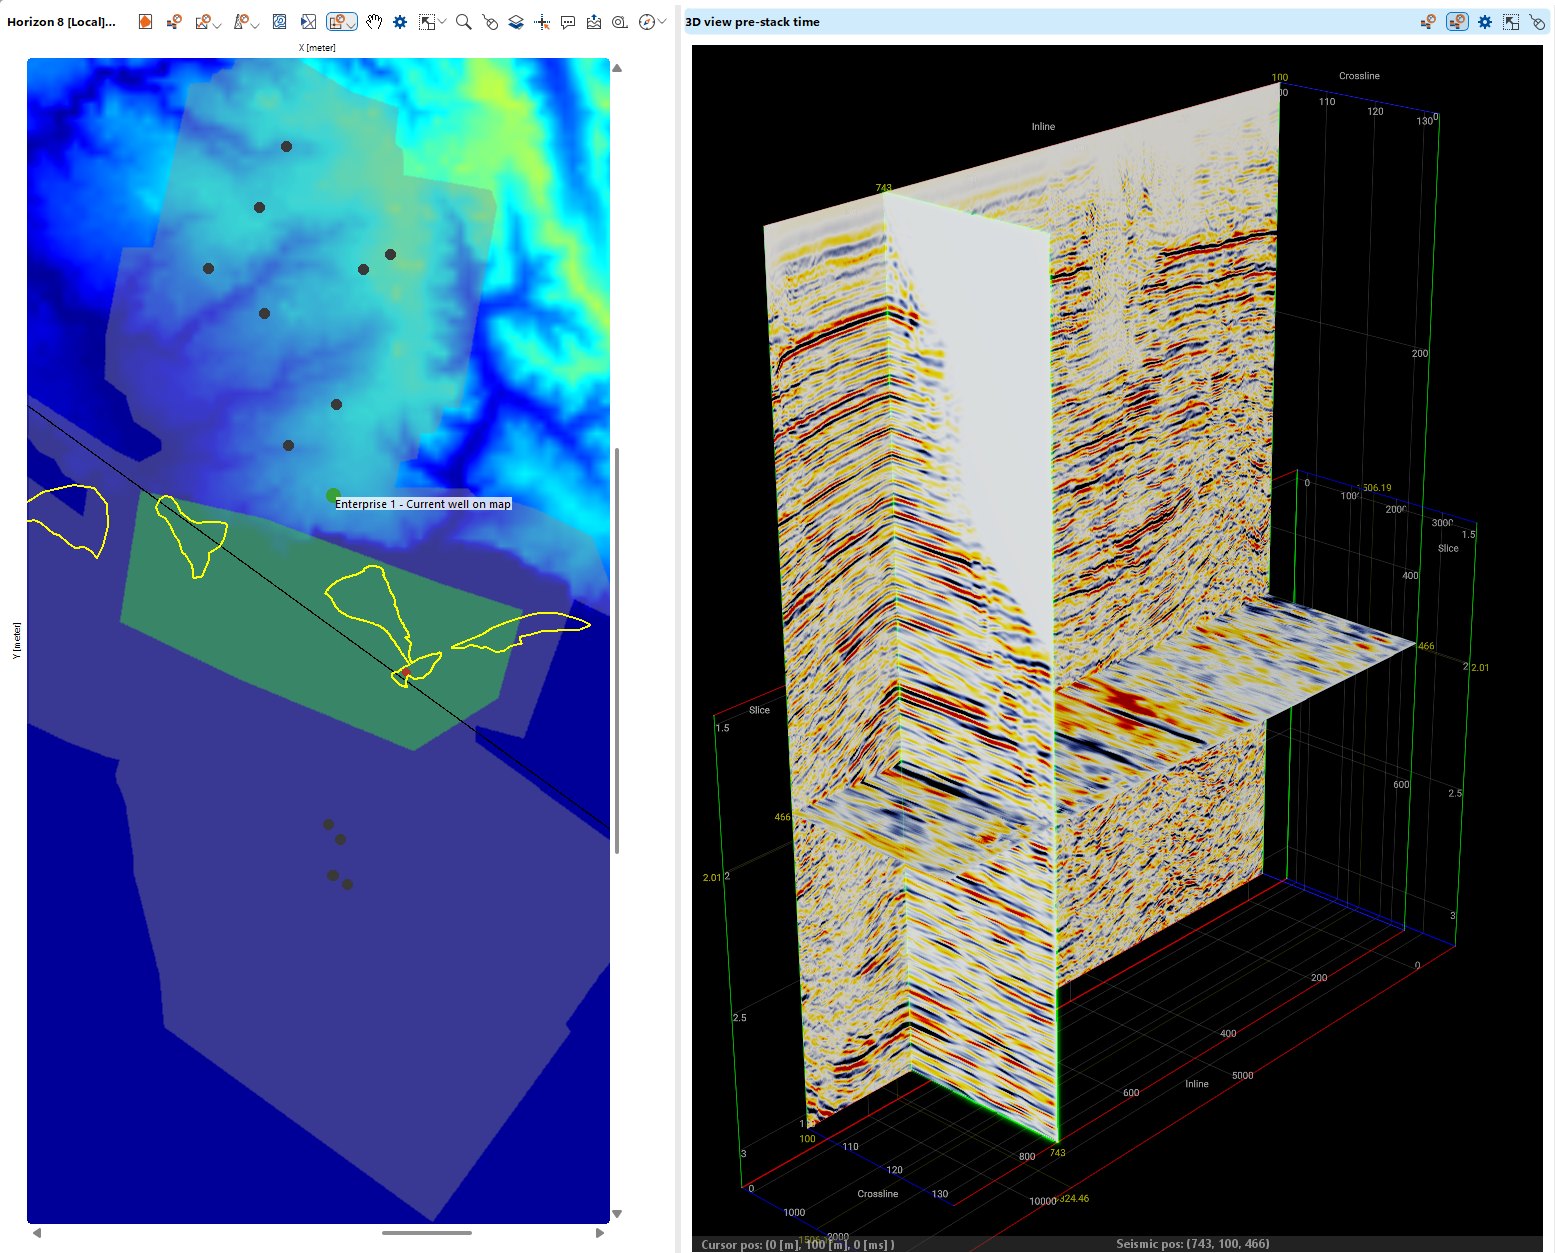
Task: Select the Horizon 8 [Local] view title
Action: pos(61,22)
